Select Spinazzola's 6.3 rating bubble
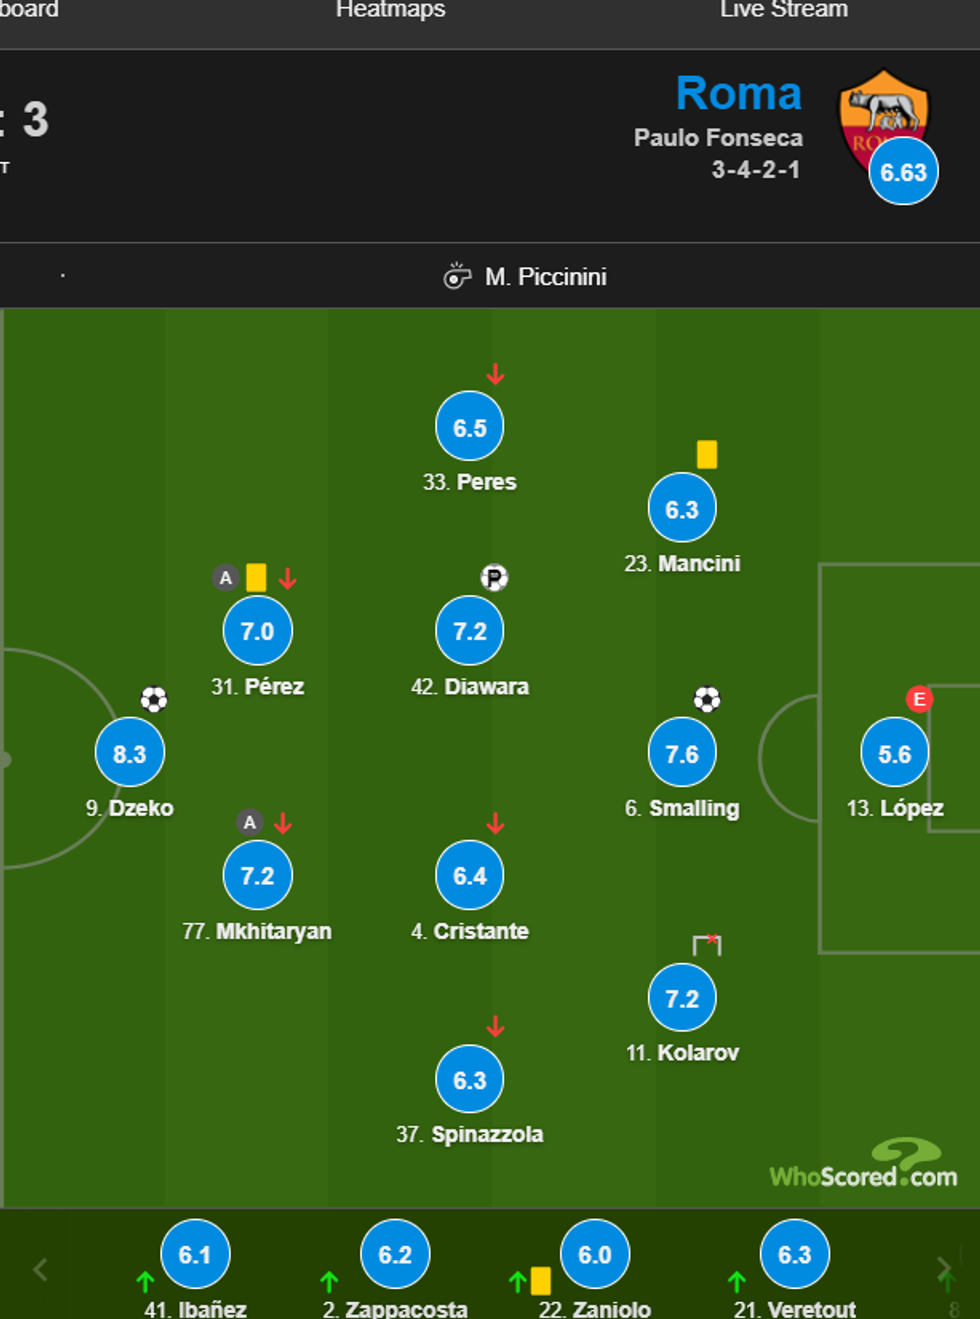 [470, 1080]
